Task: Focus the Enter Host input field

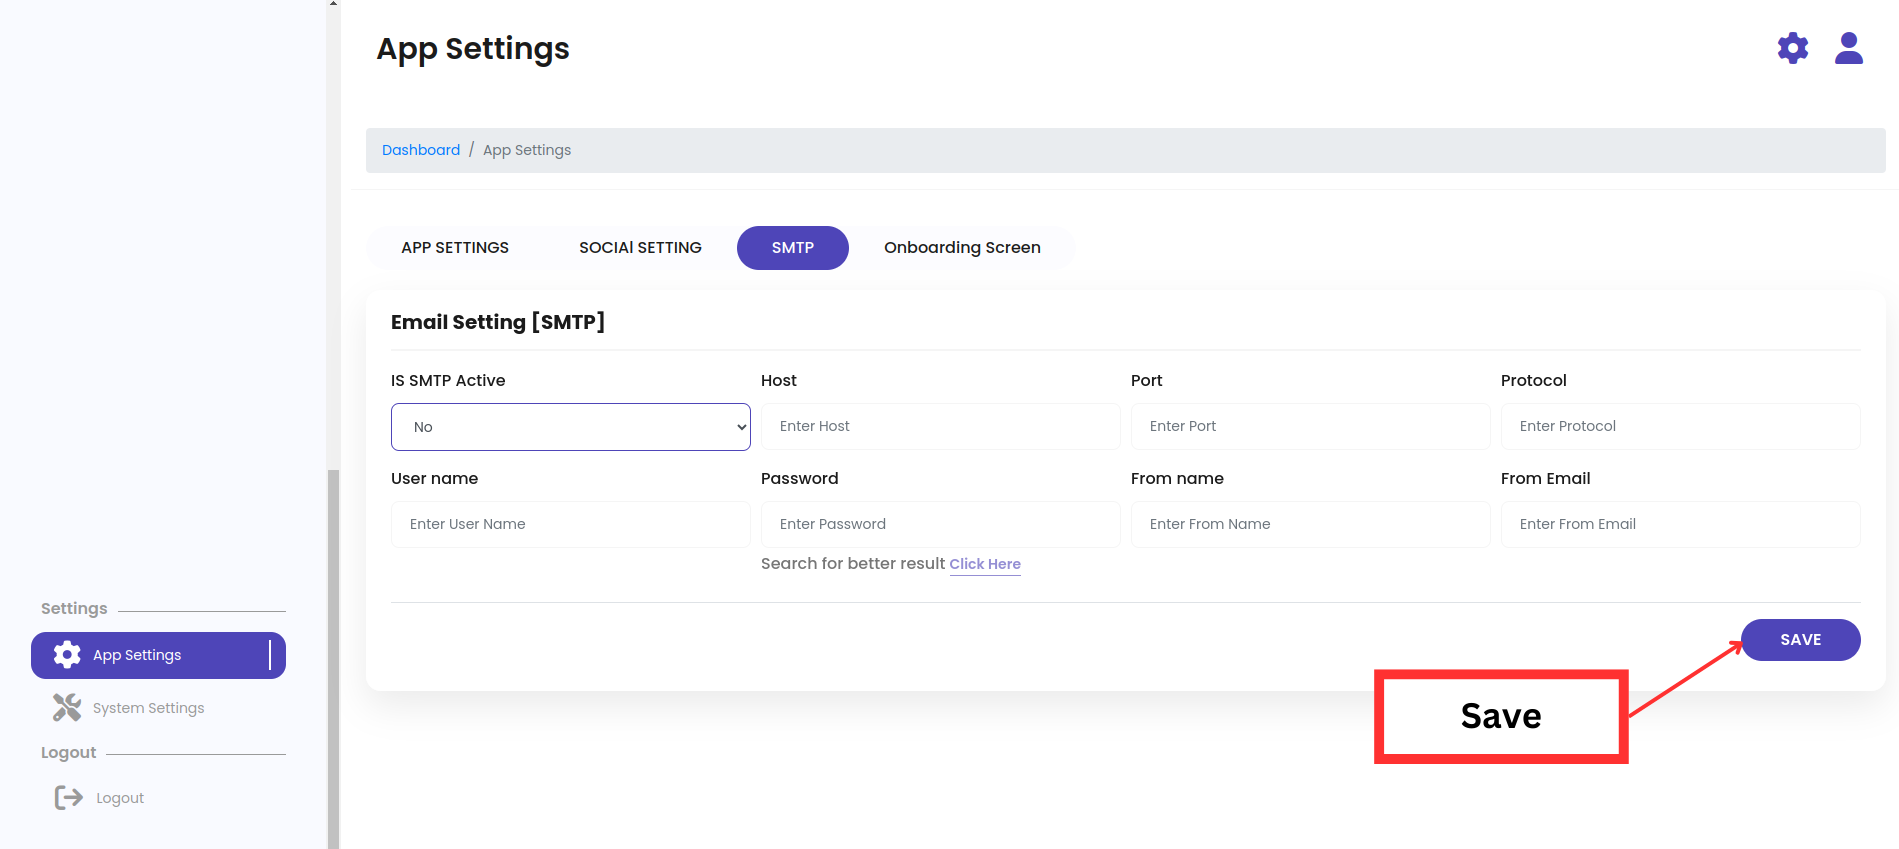Action: (x=940, y=426)
